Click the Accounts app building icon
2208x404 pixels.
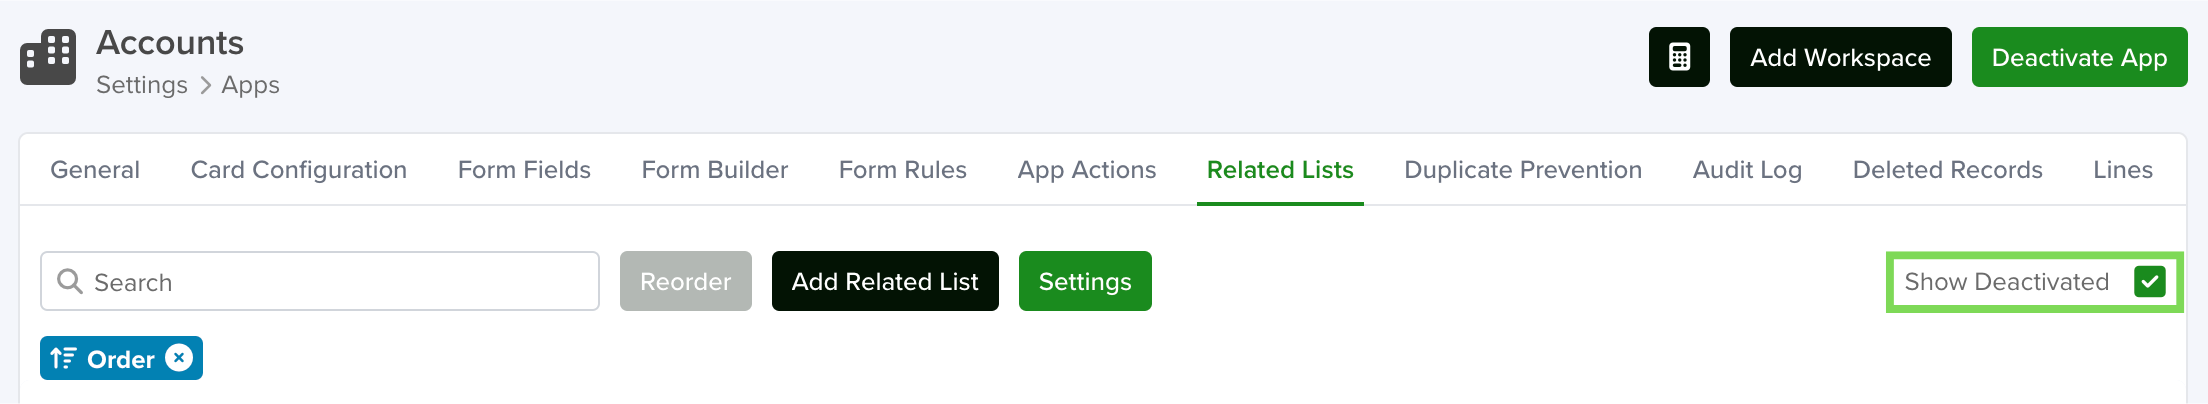(x=48, y=57)
